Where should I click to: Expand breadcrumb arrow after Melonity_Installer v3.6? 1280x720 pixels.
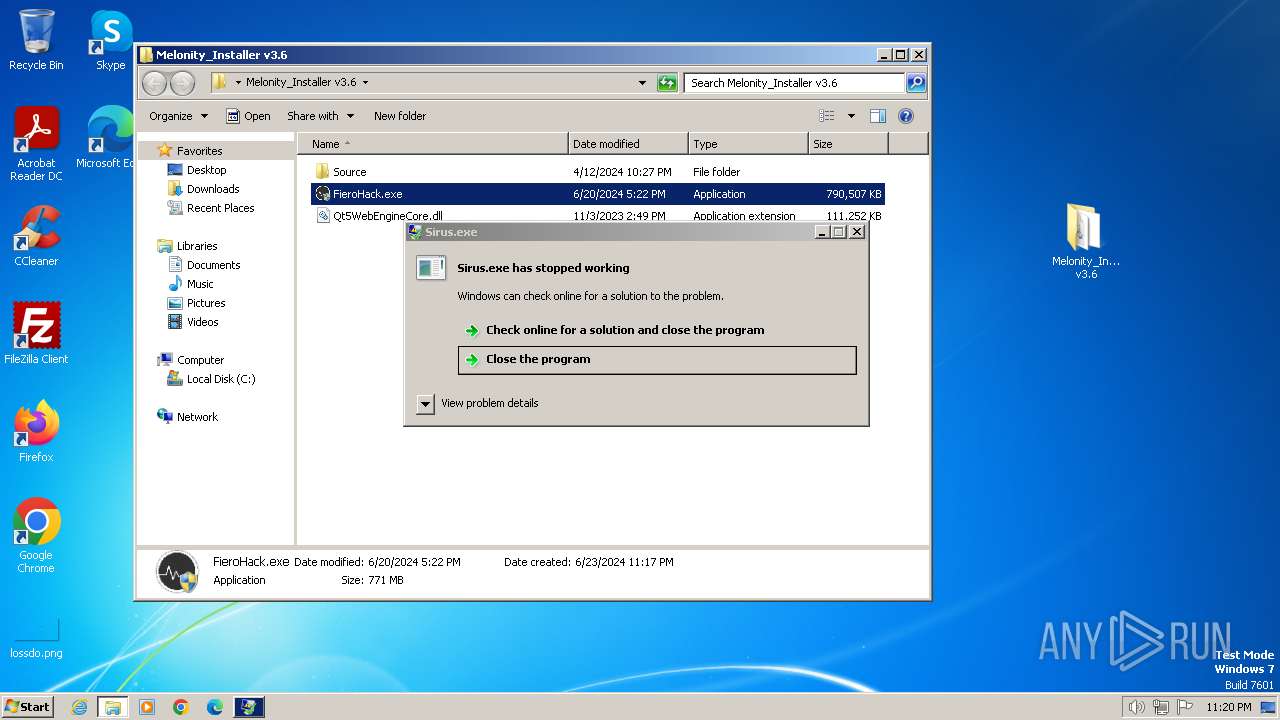pyautogui.click(x=365, y=83)
